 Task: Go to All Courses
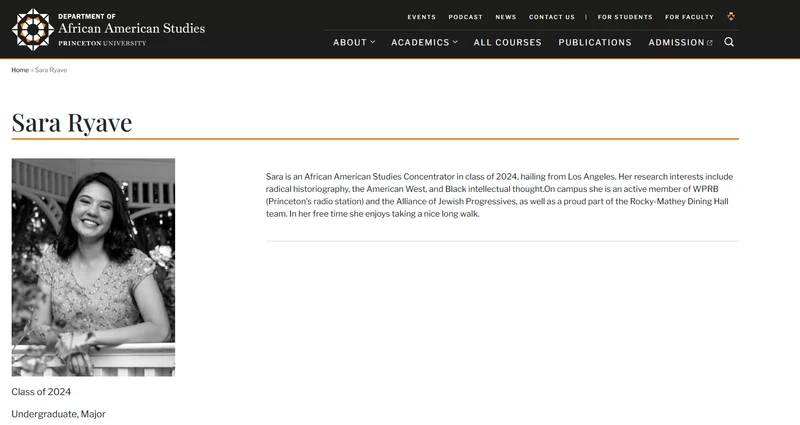508,42
